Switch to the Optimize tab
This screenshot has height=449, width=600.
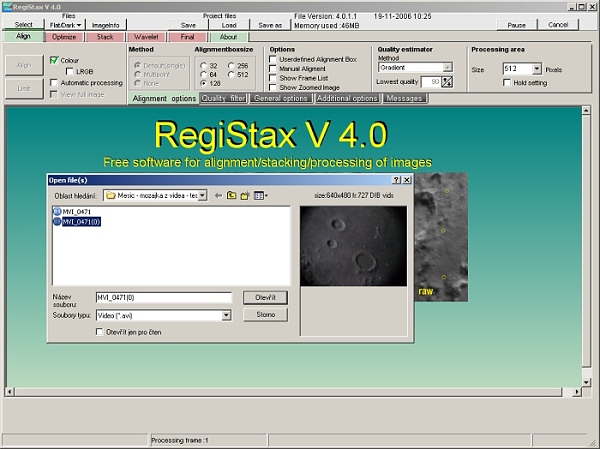pos(64,37)
